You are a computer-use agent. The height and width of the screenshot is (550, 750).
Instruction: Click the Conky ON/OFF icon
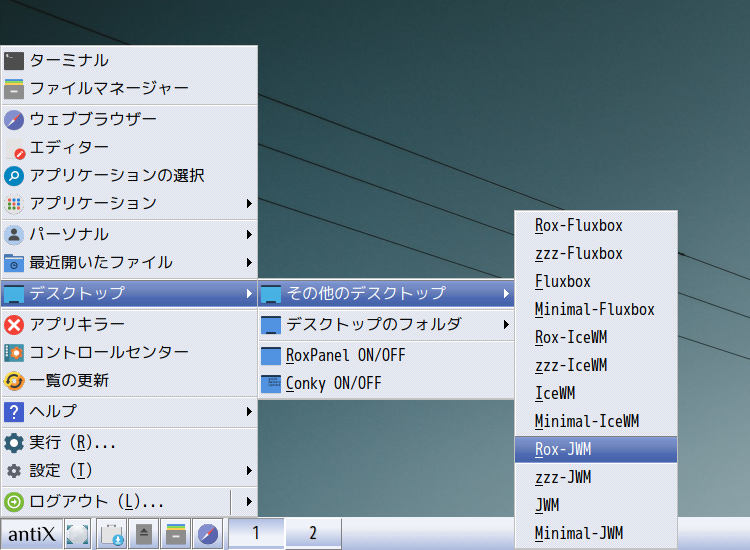click(x=271, y=384)
